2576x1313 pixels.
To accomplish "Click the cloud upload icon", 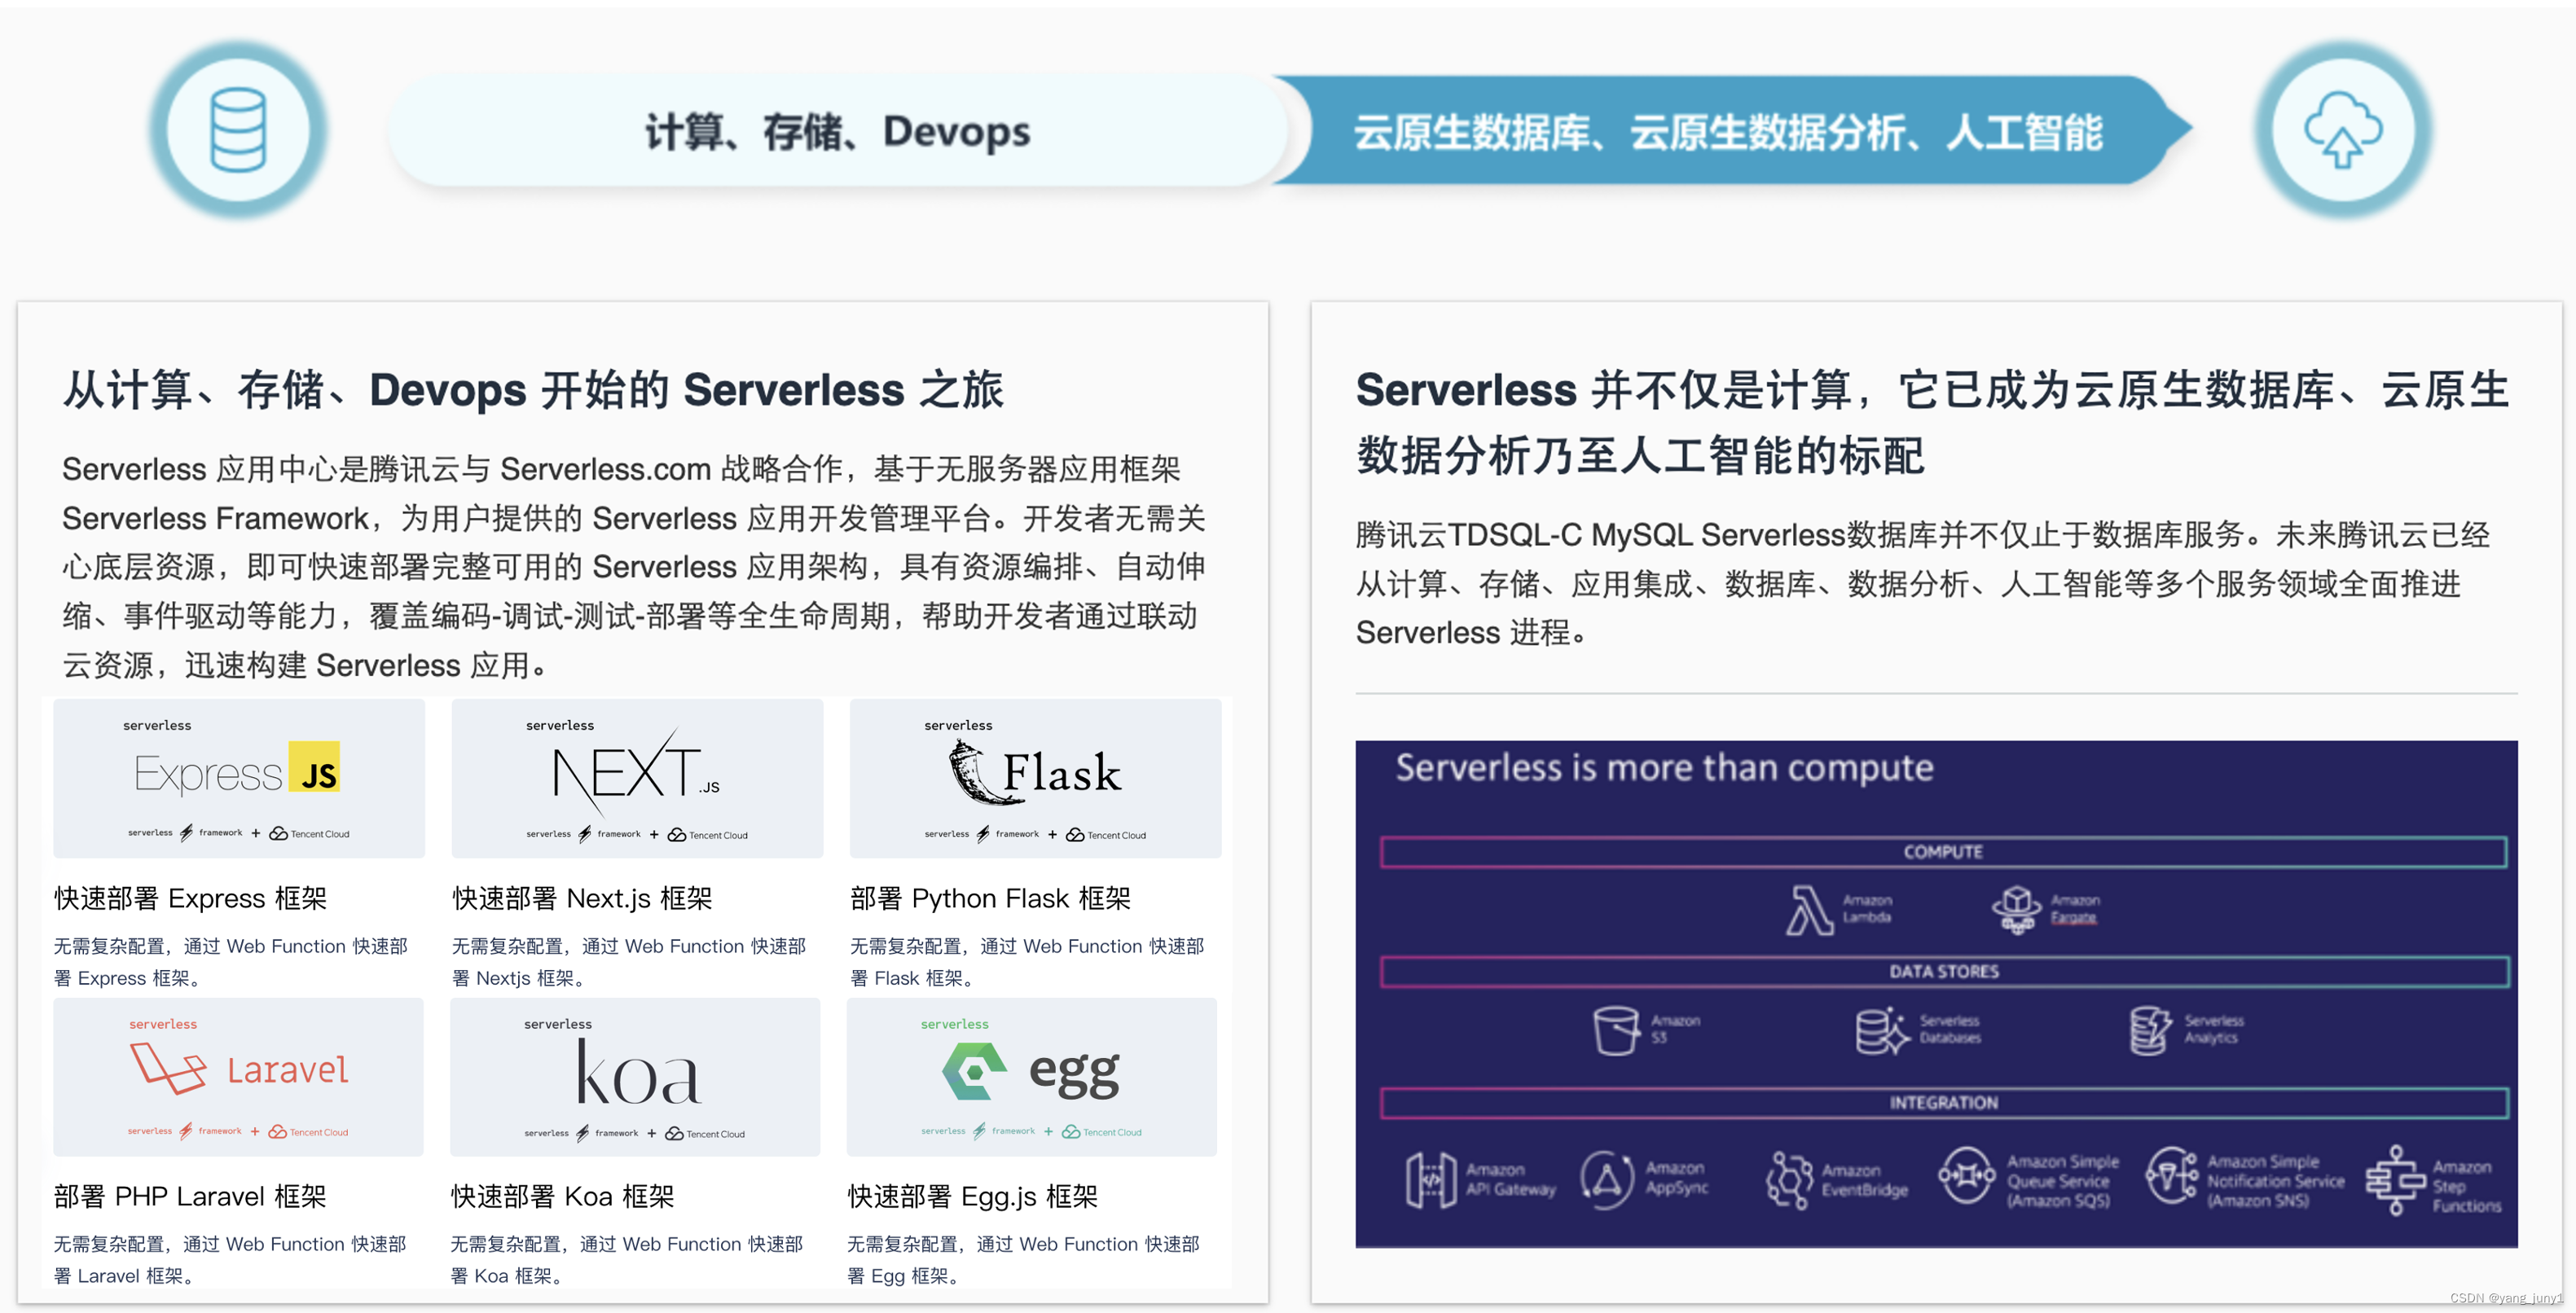I will click(2342, 130).
